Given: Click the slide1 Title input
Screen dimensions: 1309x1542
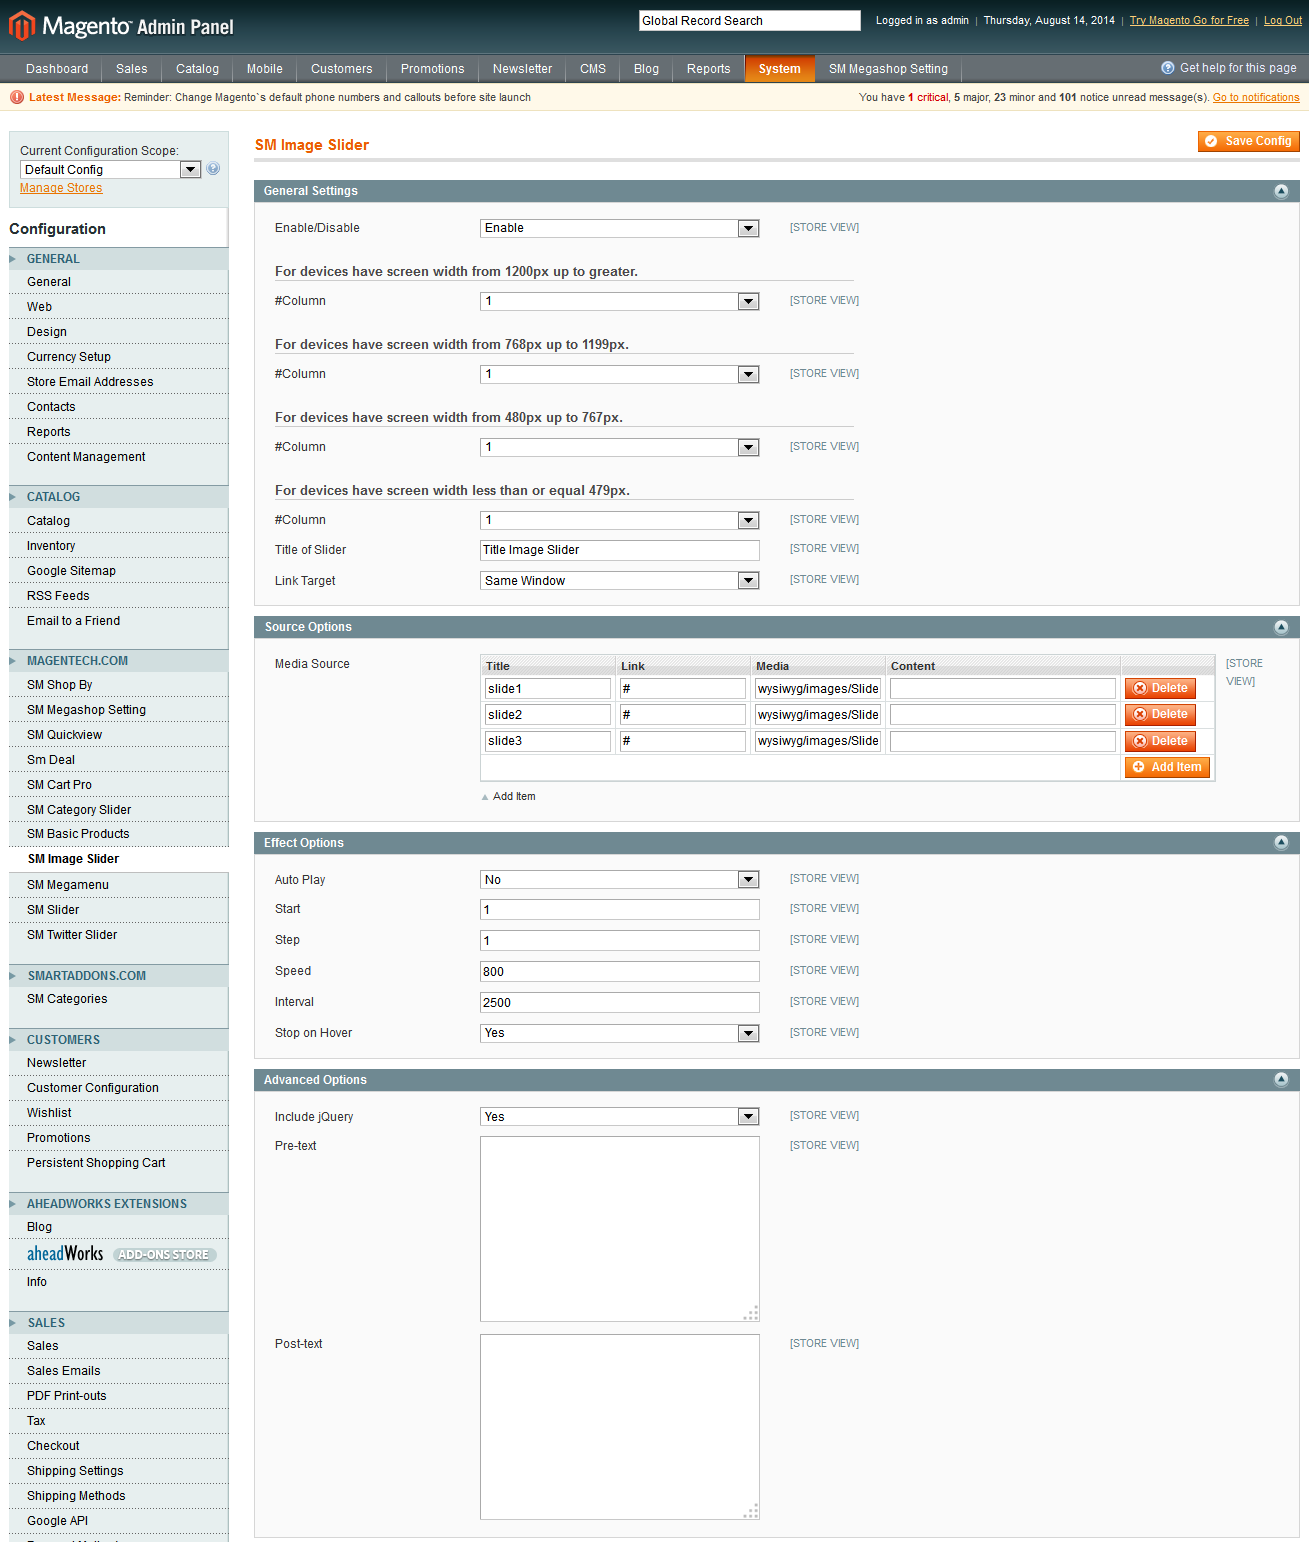Looking at the screenshot, I should click(x=548, y=689).
